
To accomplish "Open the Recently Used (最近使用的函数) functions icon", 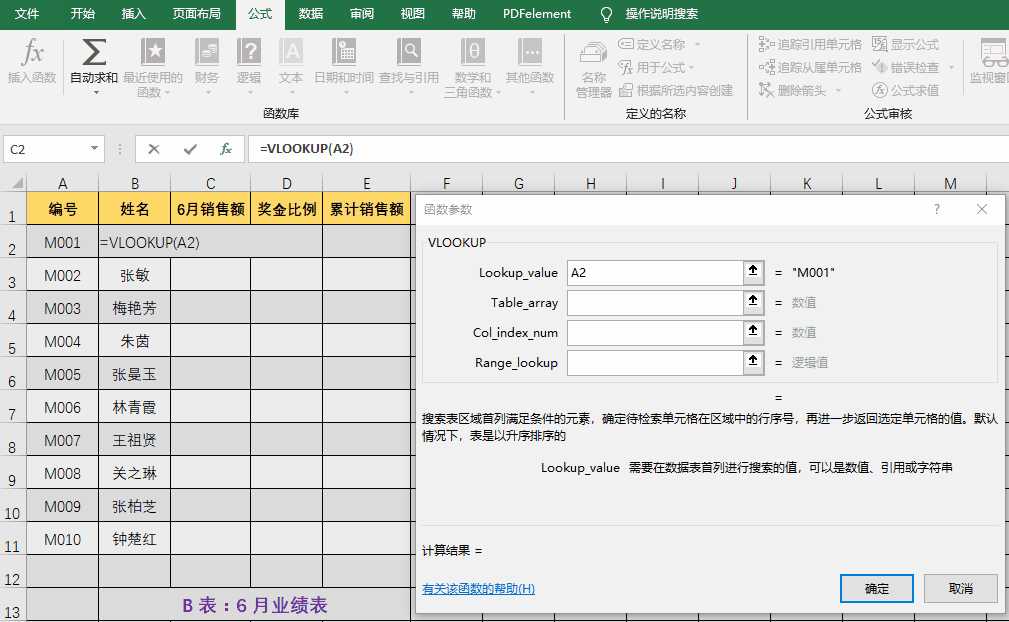I will pyautogui.click(x=153, y=51).
